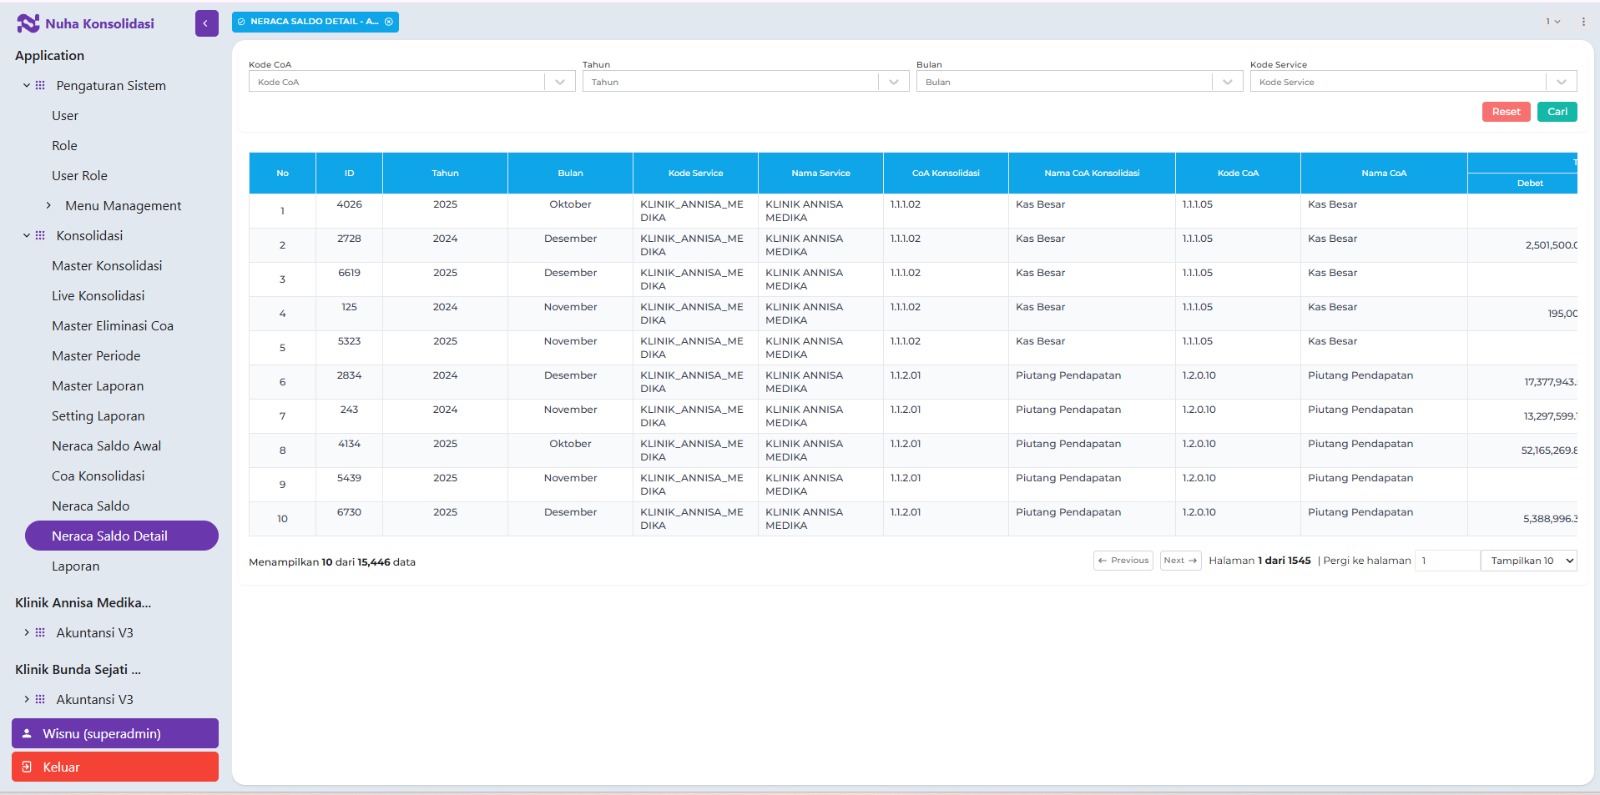Open the User menu item

point(65,115)
